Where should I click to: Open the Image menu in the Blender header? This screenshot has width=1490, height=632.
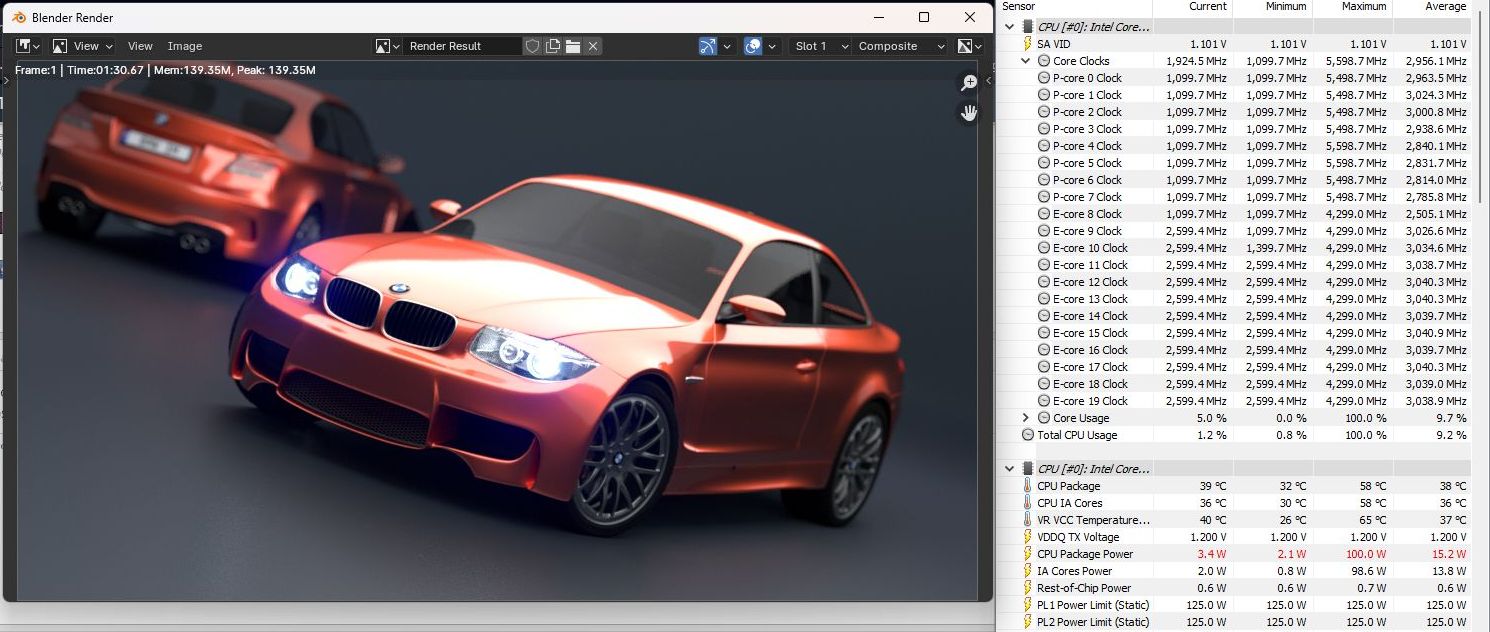pyautogui.click(x=185, y=46)
